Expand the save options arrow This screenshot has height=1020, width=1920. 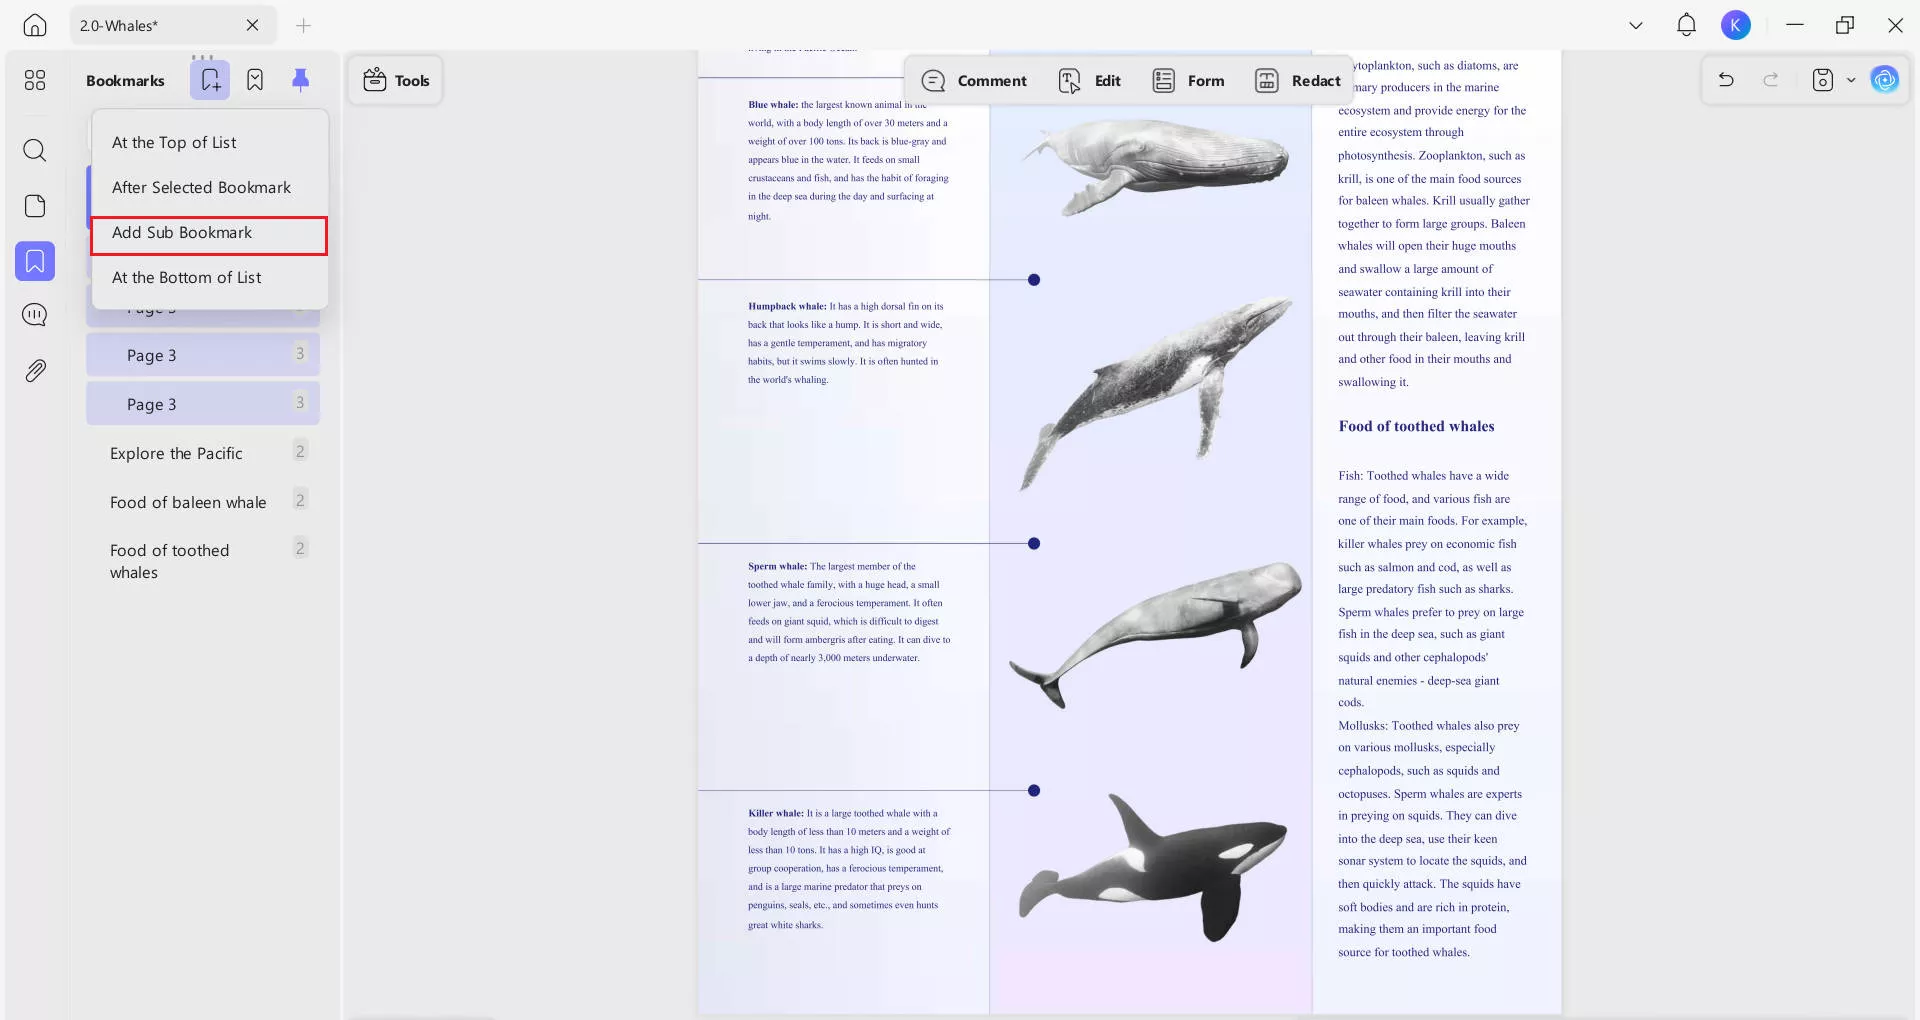click(1851, 80)
